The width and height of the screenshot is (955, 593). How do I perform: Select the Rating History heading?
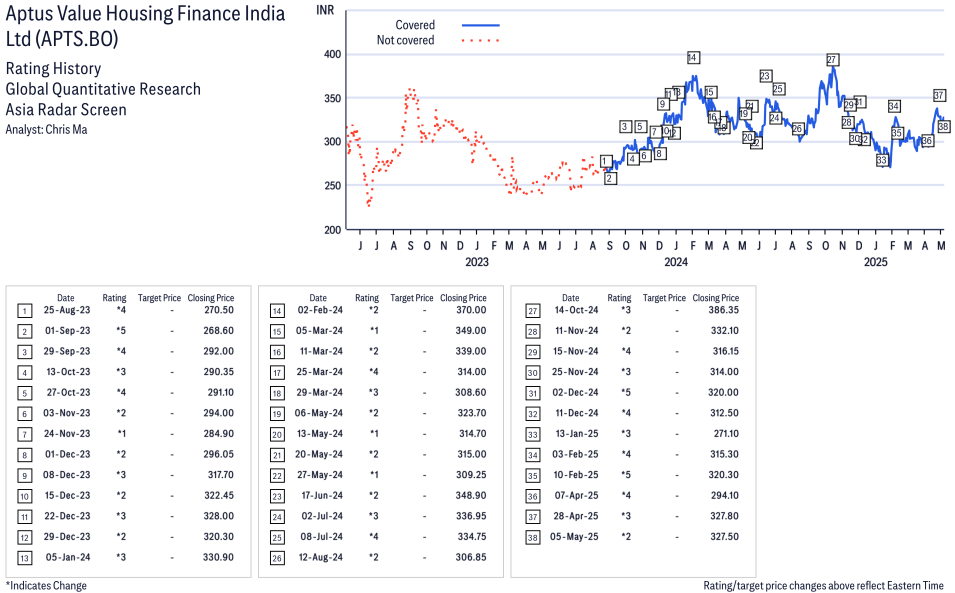(54, 68)
